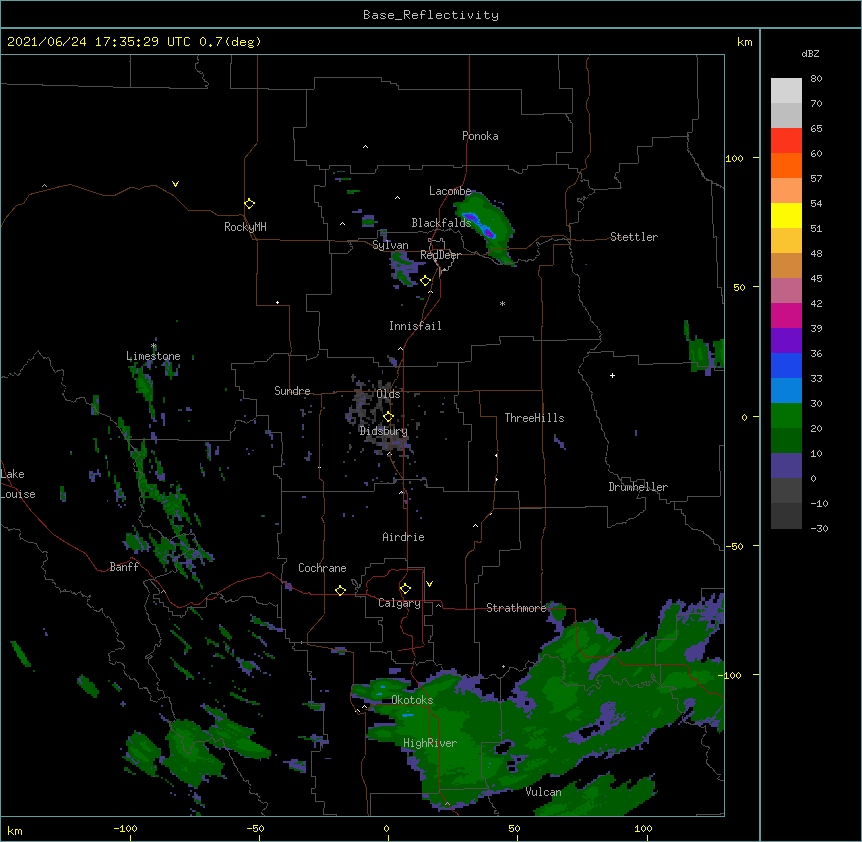Click the Olds town label
The height and width of the screenshot is (842, 862).
(388, 394)
